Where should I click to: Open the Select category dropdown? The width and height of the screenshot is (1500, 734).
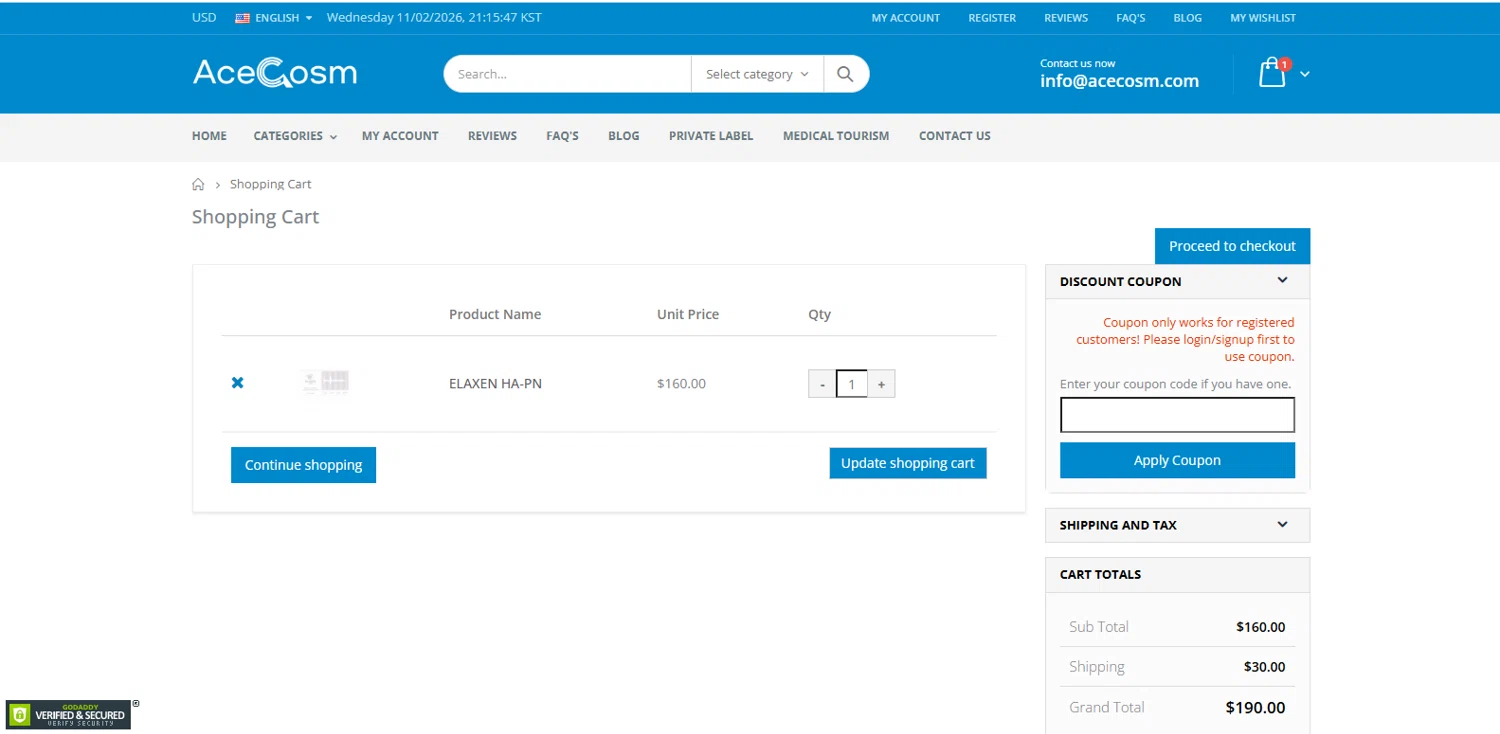757,74
